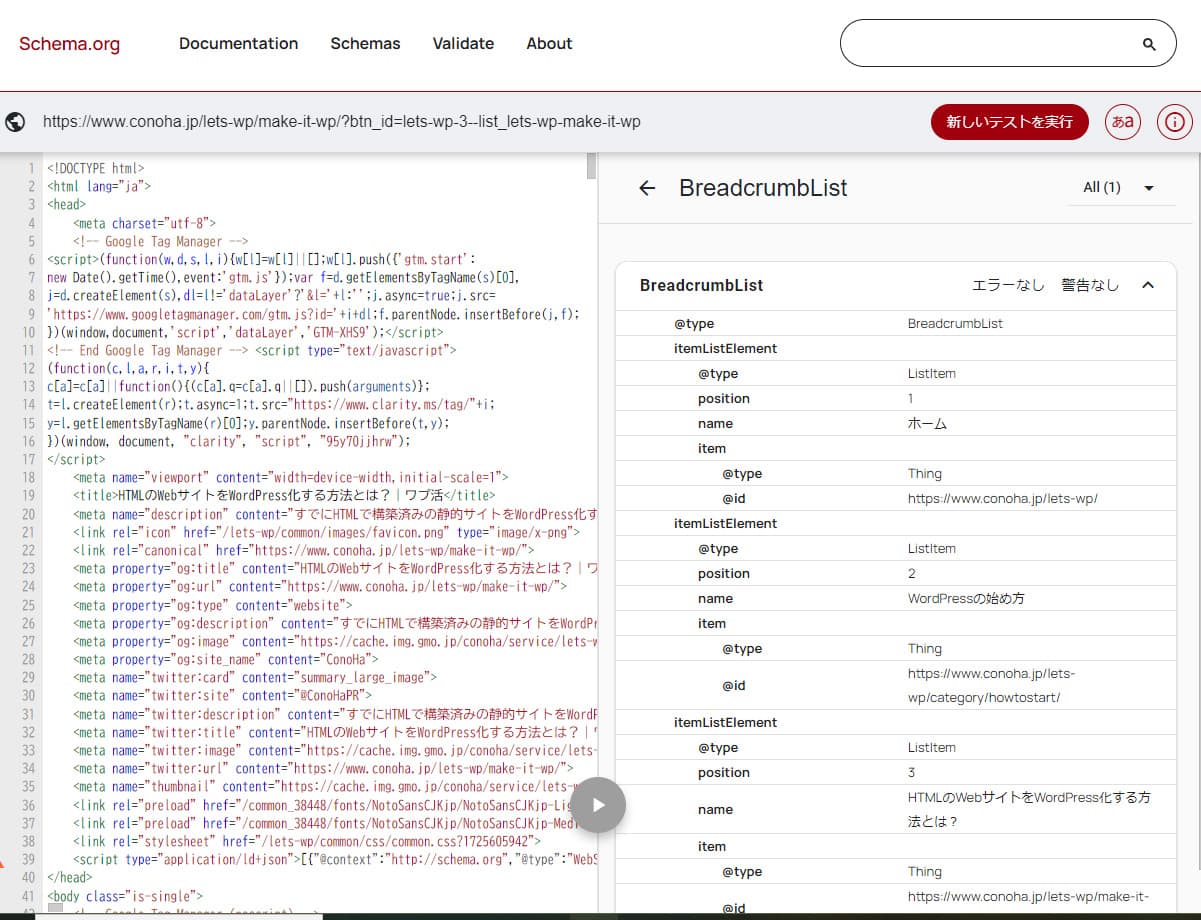This screenshot has height=920, width=1201.
Task: Click the 警告なし status text
Action: pos(1091,285)
